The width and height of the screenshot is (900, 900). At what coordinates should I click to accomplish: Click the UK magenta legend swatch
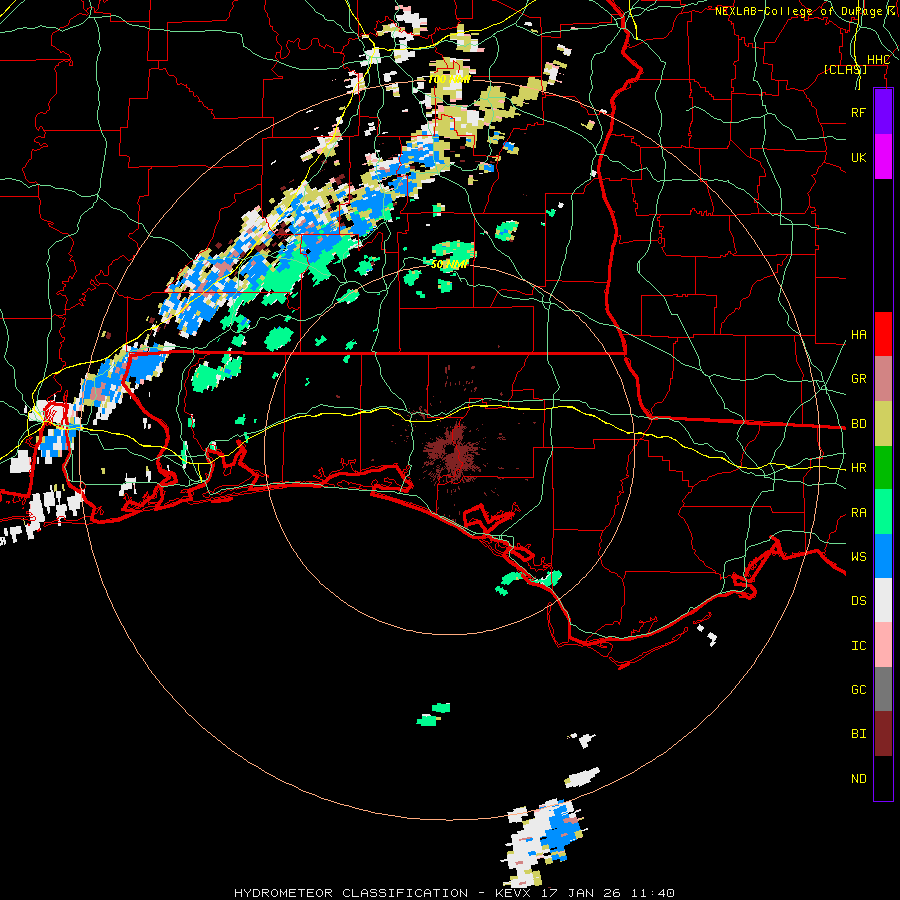coord(883,157)
